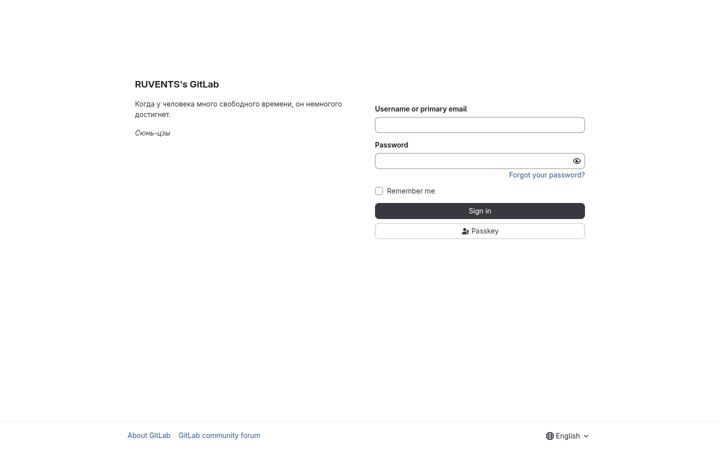Open Forgot your password link
720x450 pixels.
tap(546, 175)
